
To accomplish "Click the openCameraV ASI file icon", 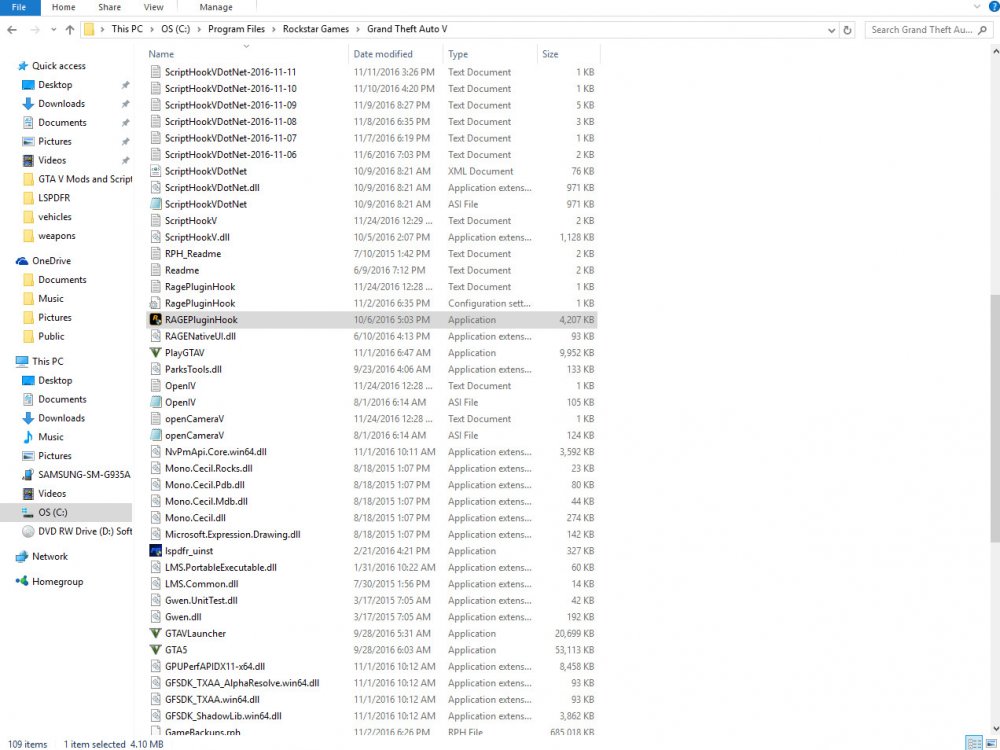I will coord(155,436).
